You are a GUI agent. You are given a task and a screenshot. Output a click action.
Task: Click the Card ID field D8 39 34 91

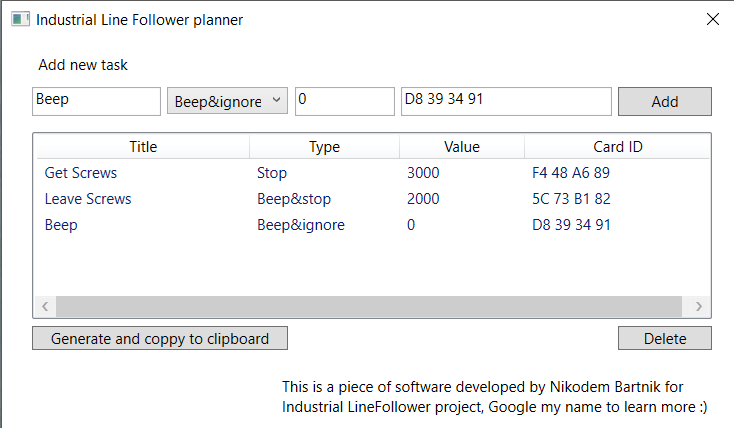(505, 101)
